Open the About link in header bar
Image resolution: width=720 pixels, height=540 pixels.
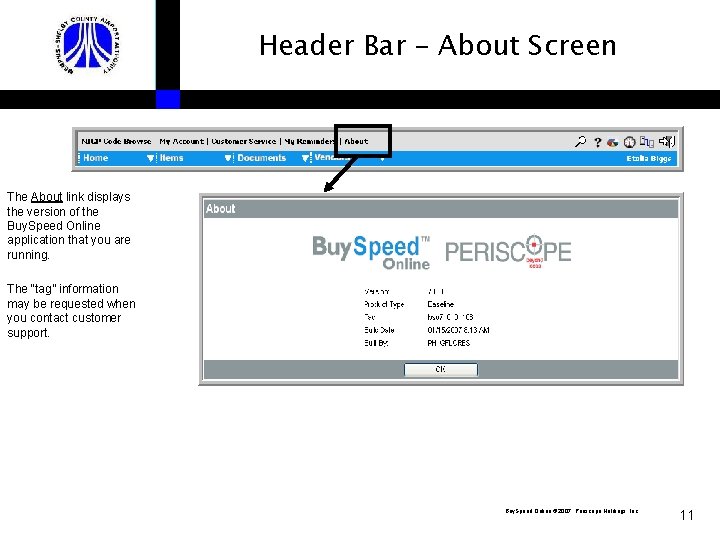pyautogui.click(x=356, y=141)
